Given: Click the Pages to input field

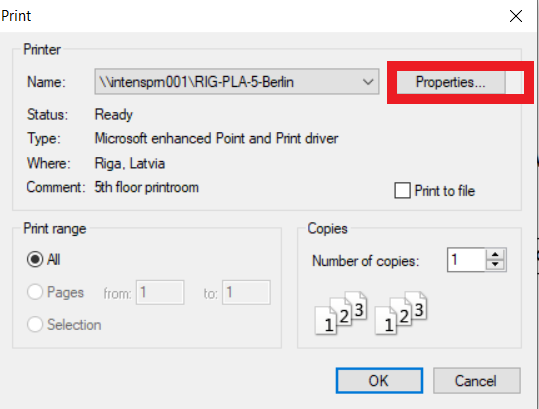Looking at the screenshot, I should 246,292.
